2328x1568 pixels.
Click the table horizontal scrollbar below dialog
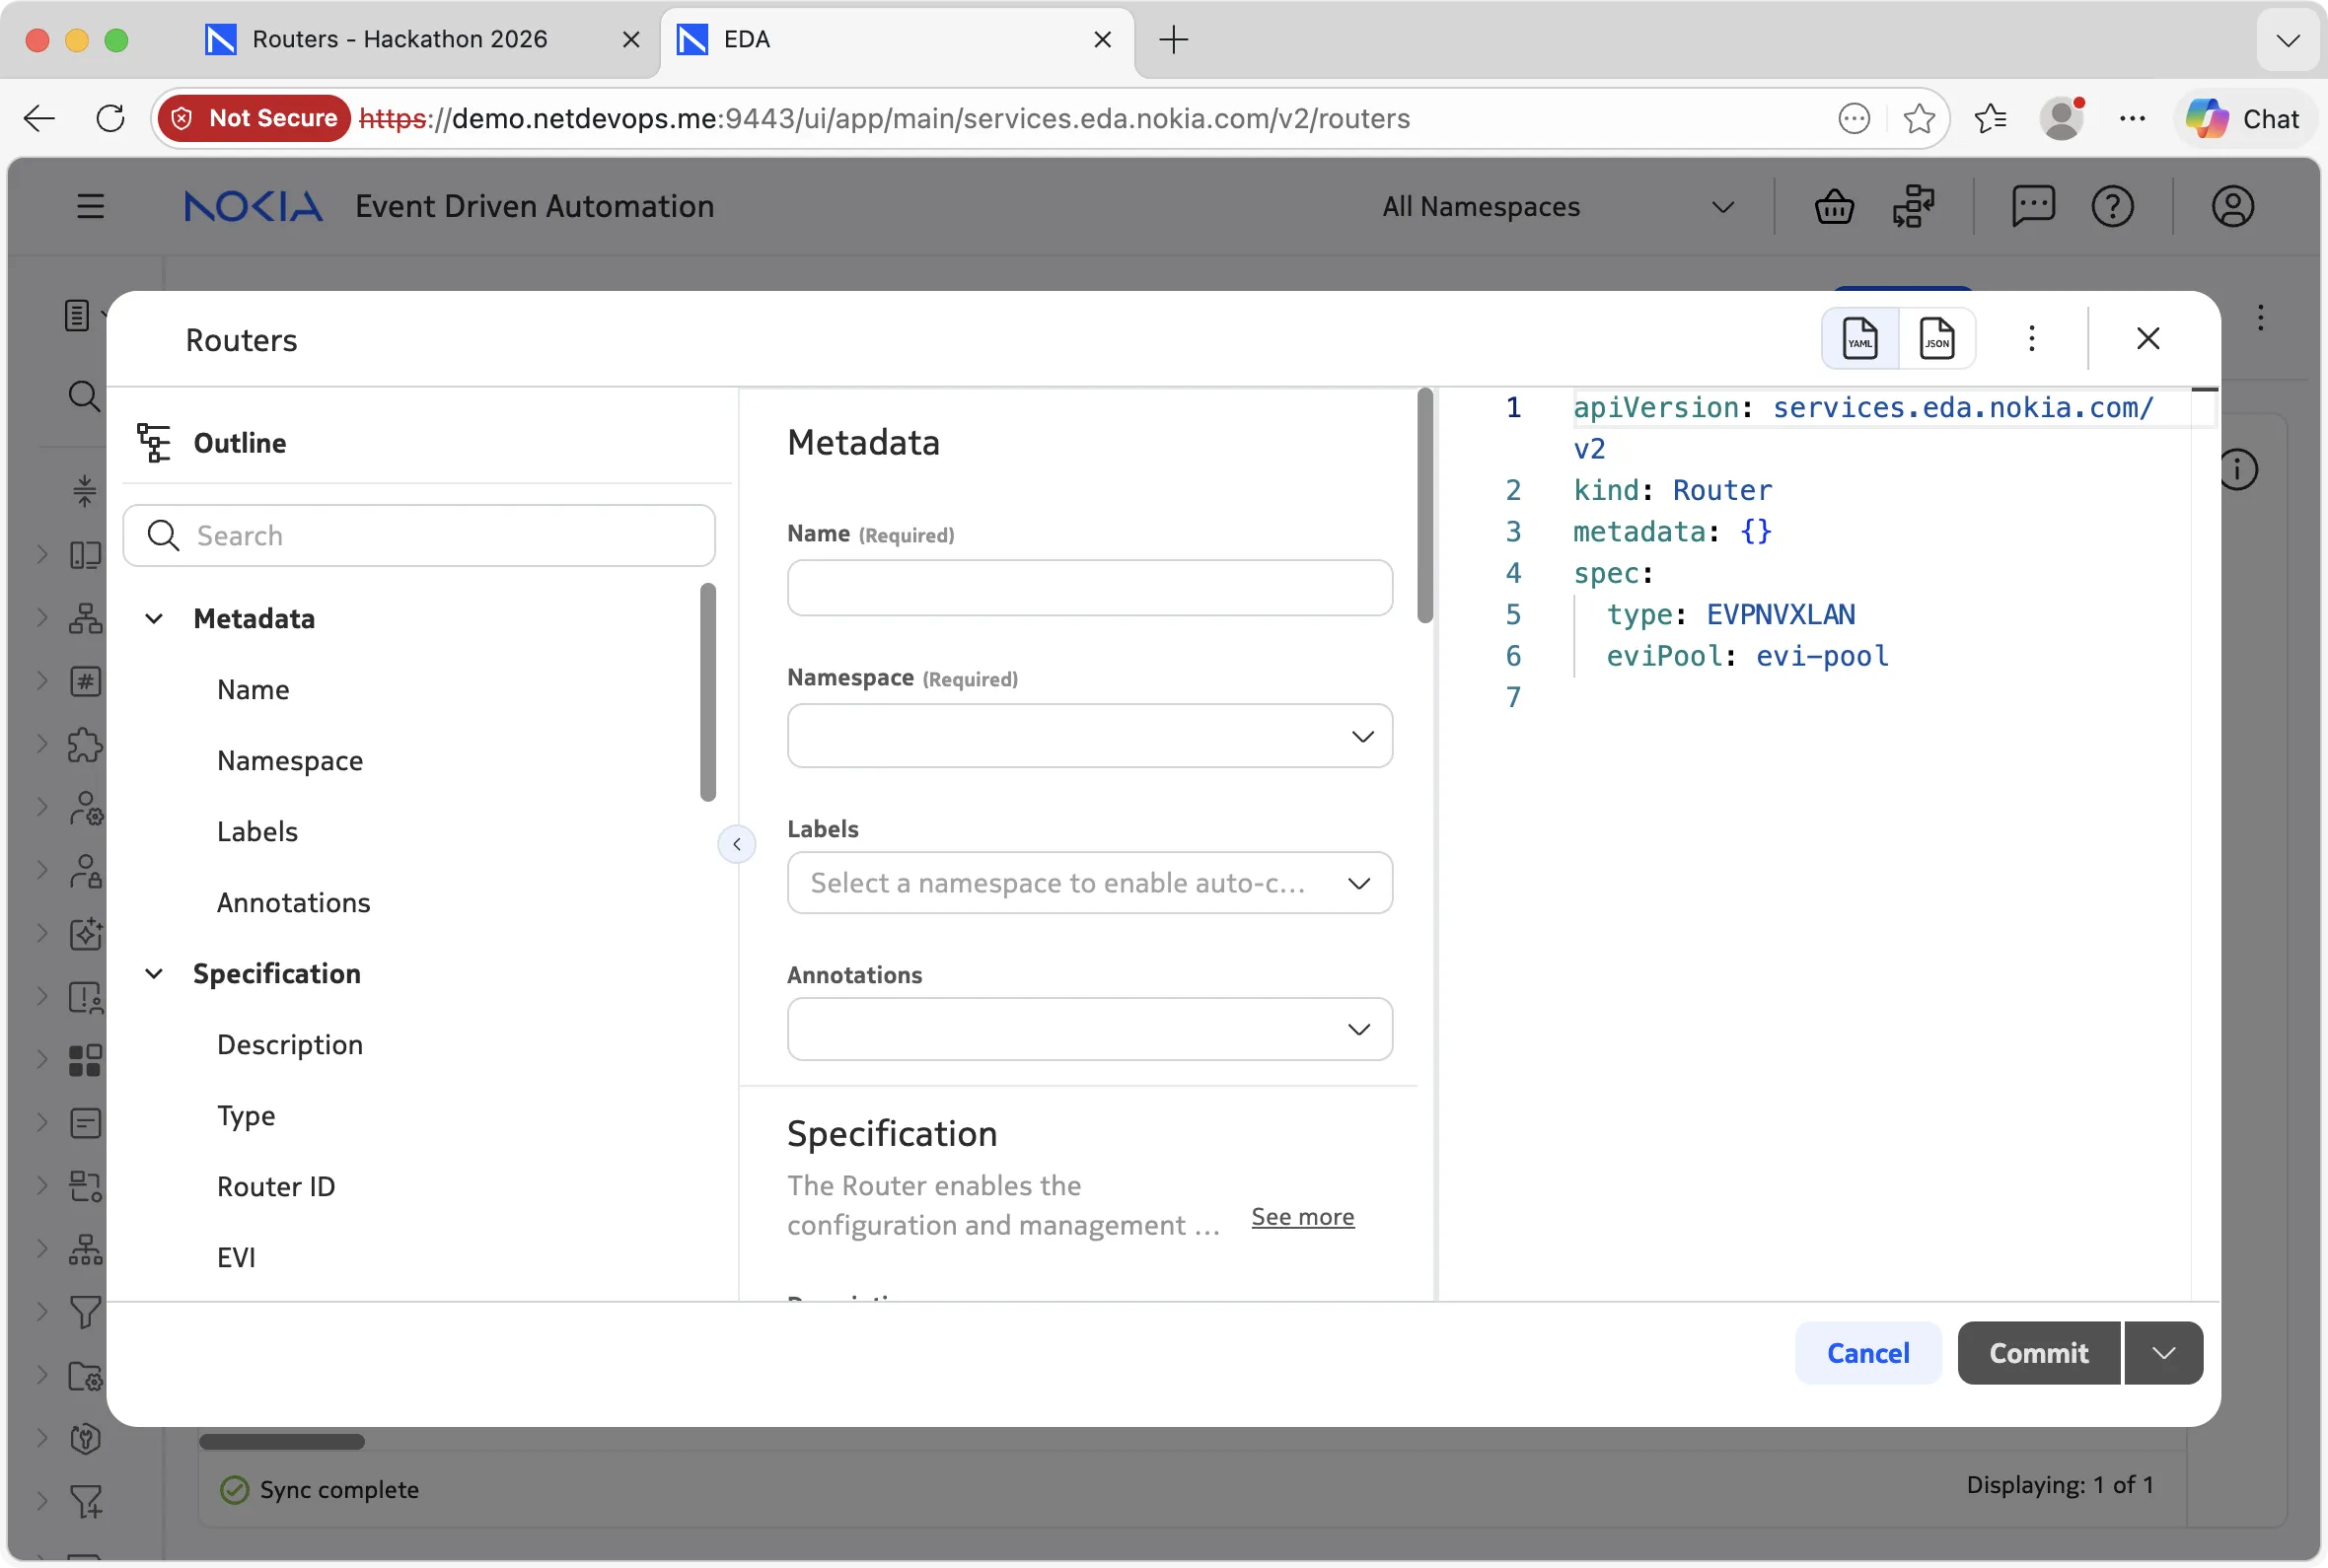(282, 1443)
